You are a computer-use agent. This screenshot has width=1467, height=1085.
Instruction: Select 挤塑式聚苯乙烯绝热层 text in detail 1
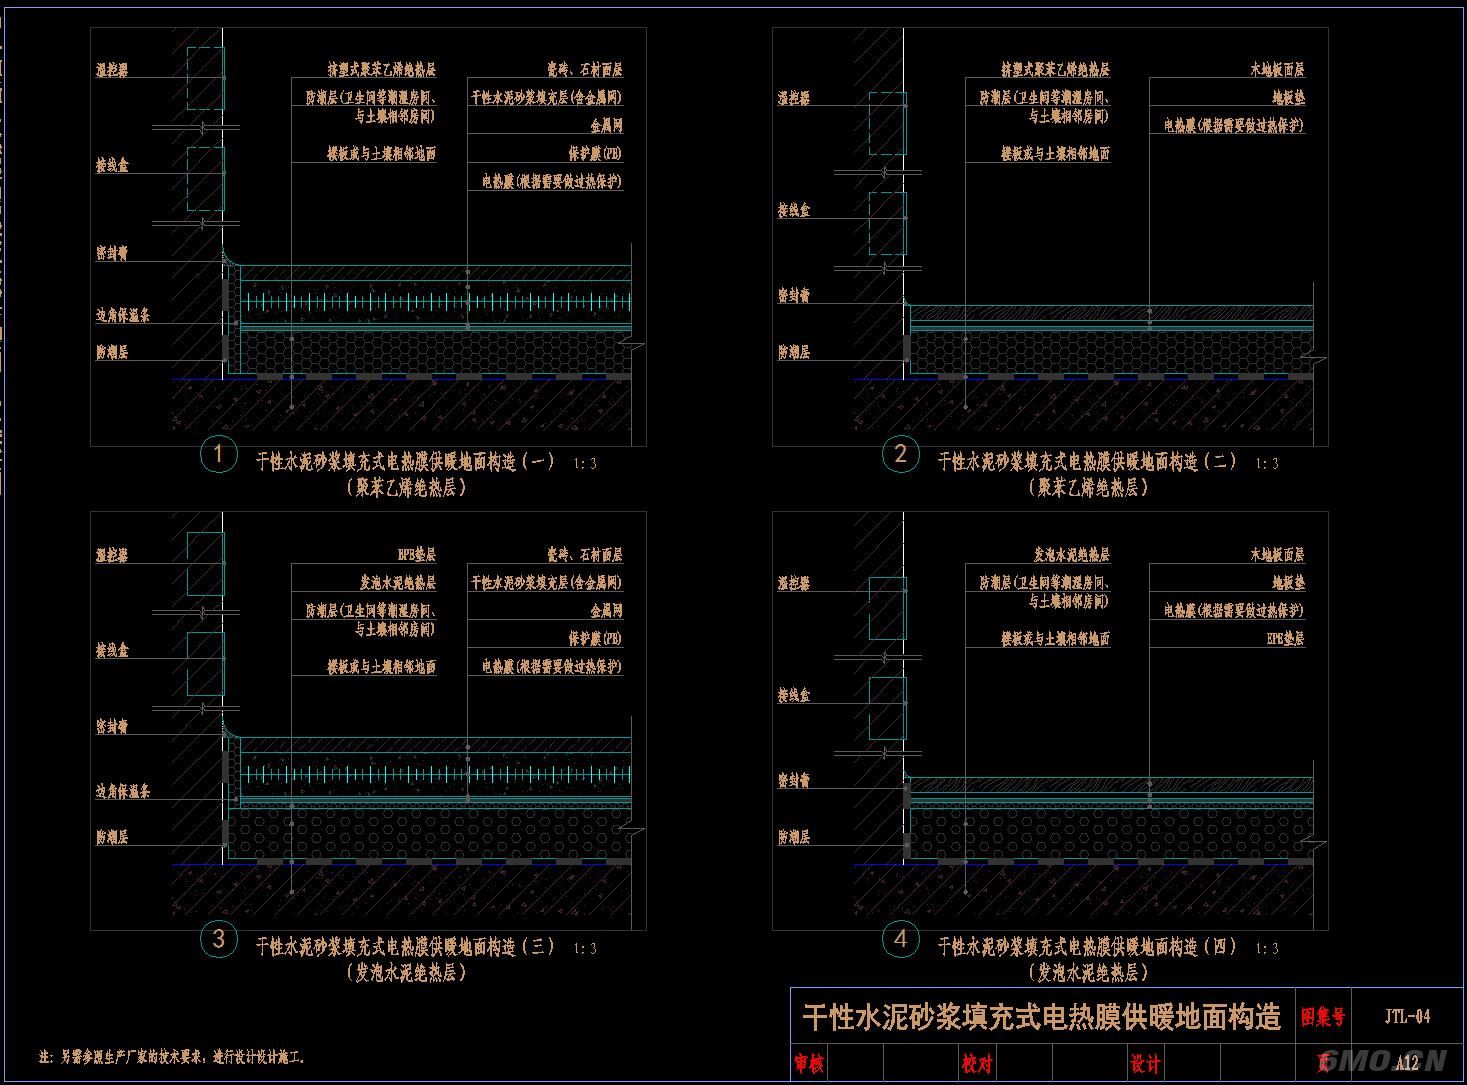click(382, 70)
